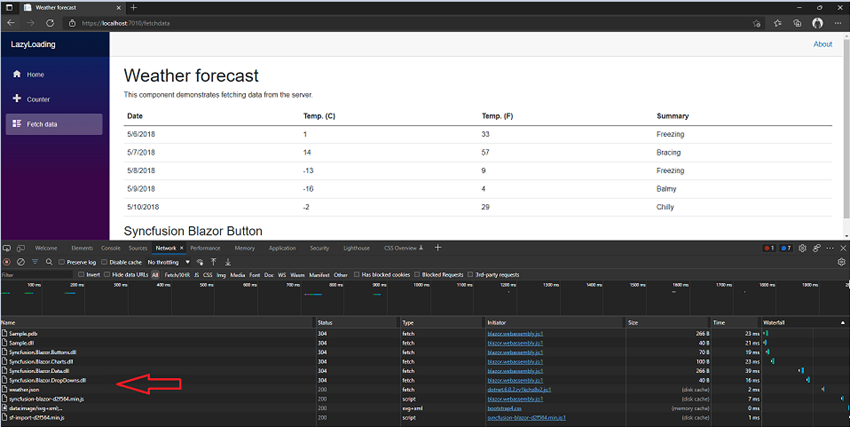
Task: Check Blocked Requests checkbox
Action: (x=417, y=275)
